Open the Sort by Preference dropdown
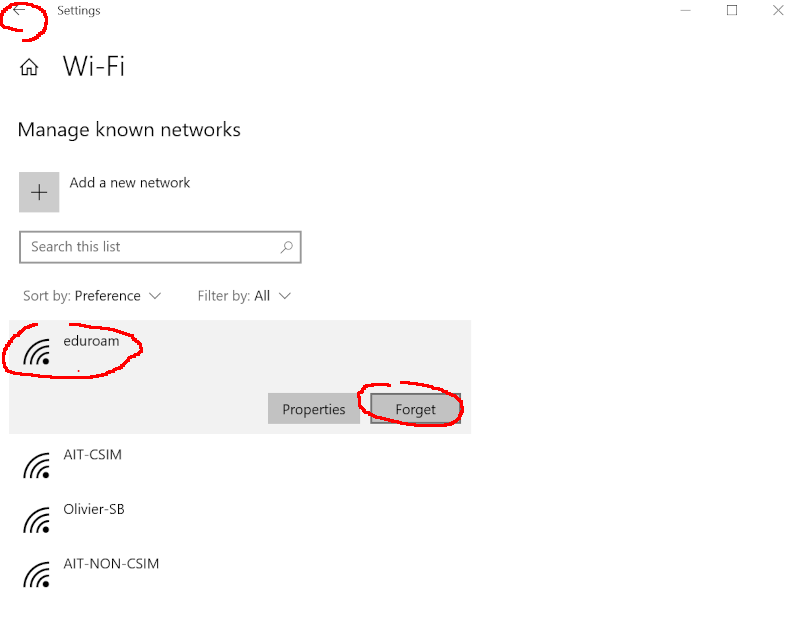Viewport: 800px width, 626px height. pos(92,296)
